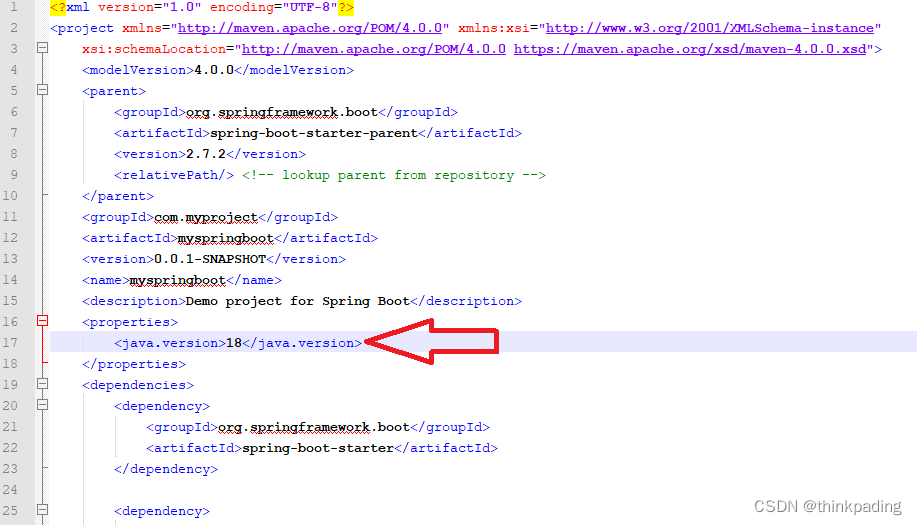Viewport: 917px width, 525px height.
Task: Click the closing properties tag on line 18
Action: coord(134,364)
